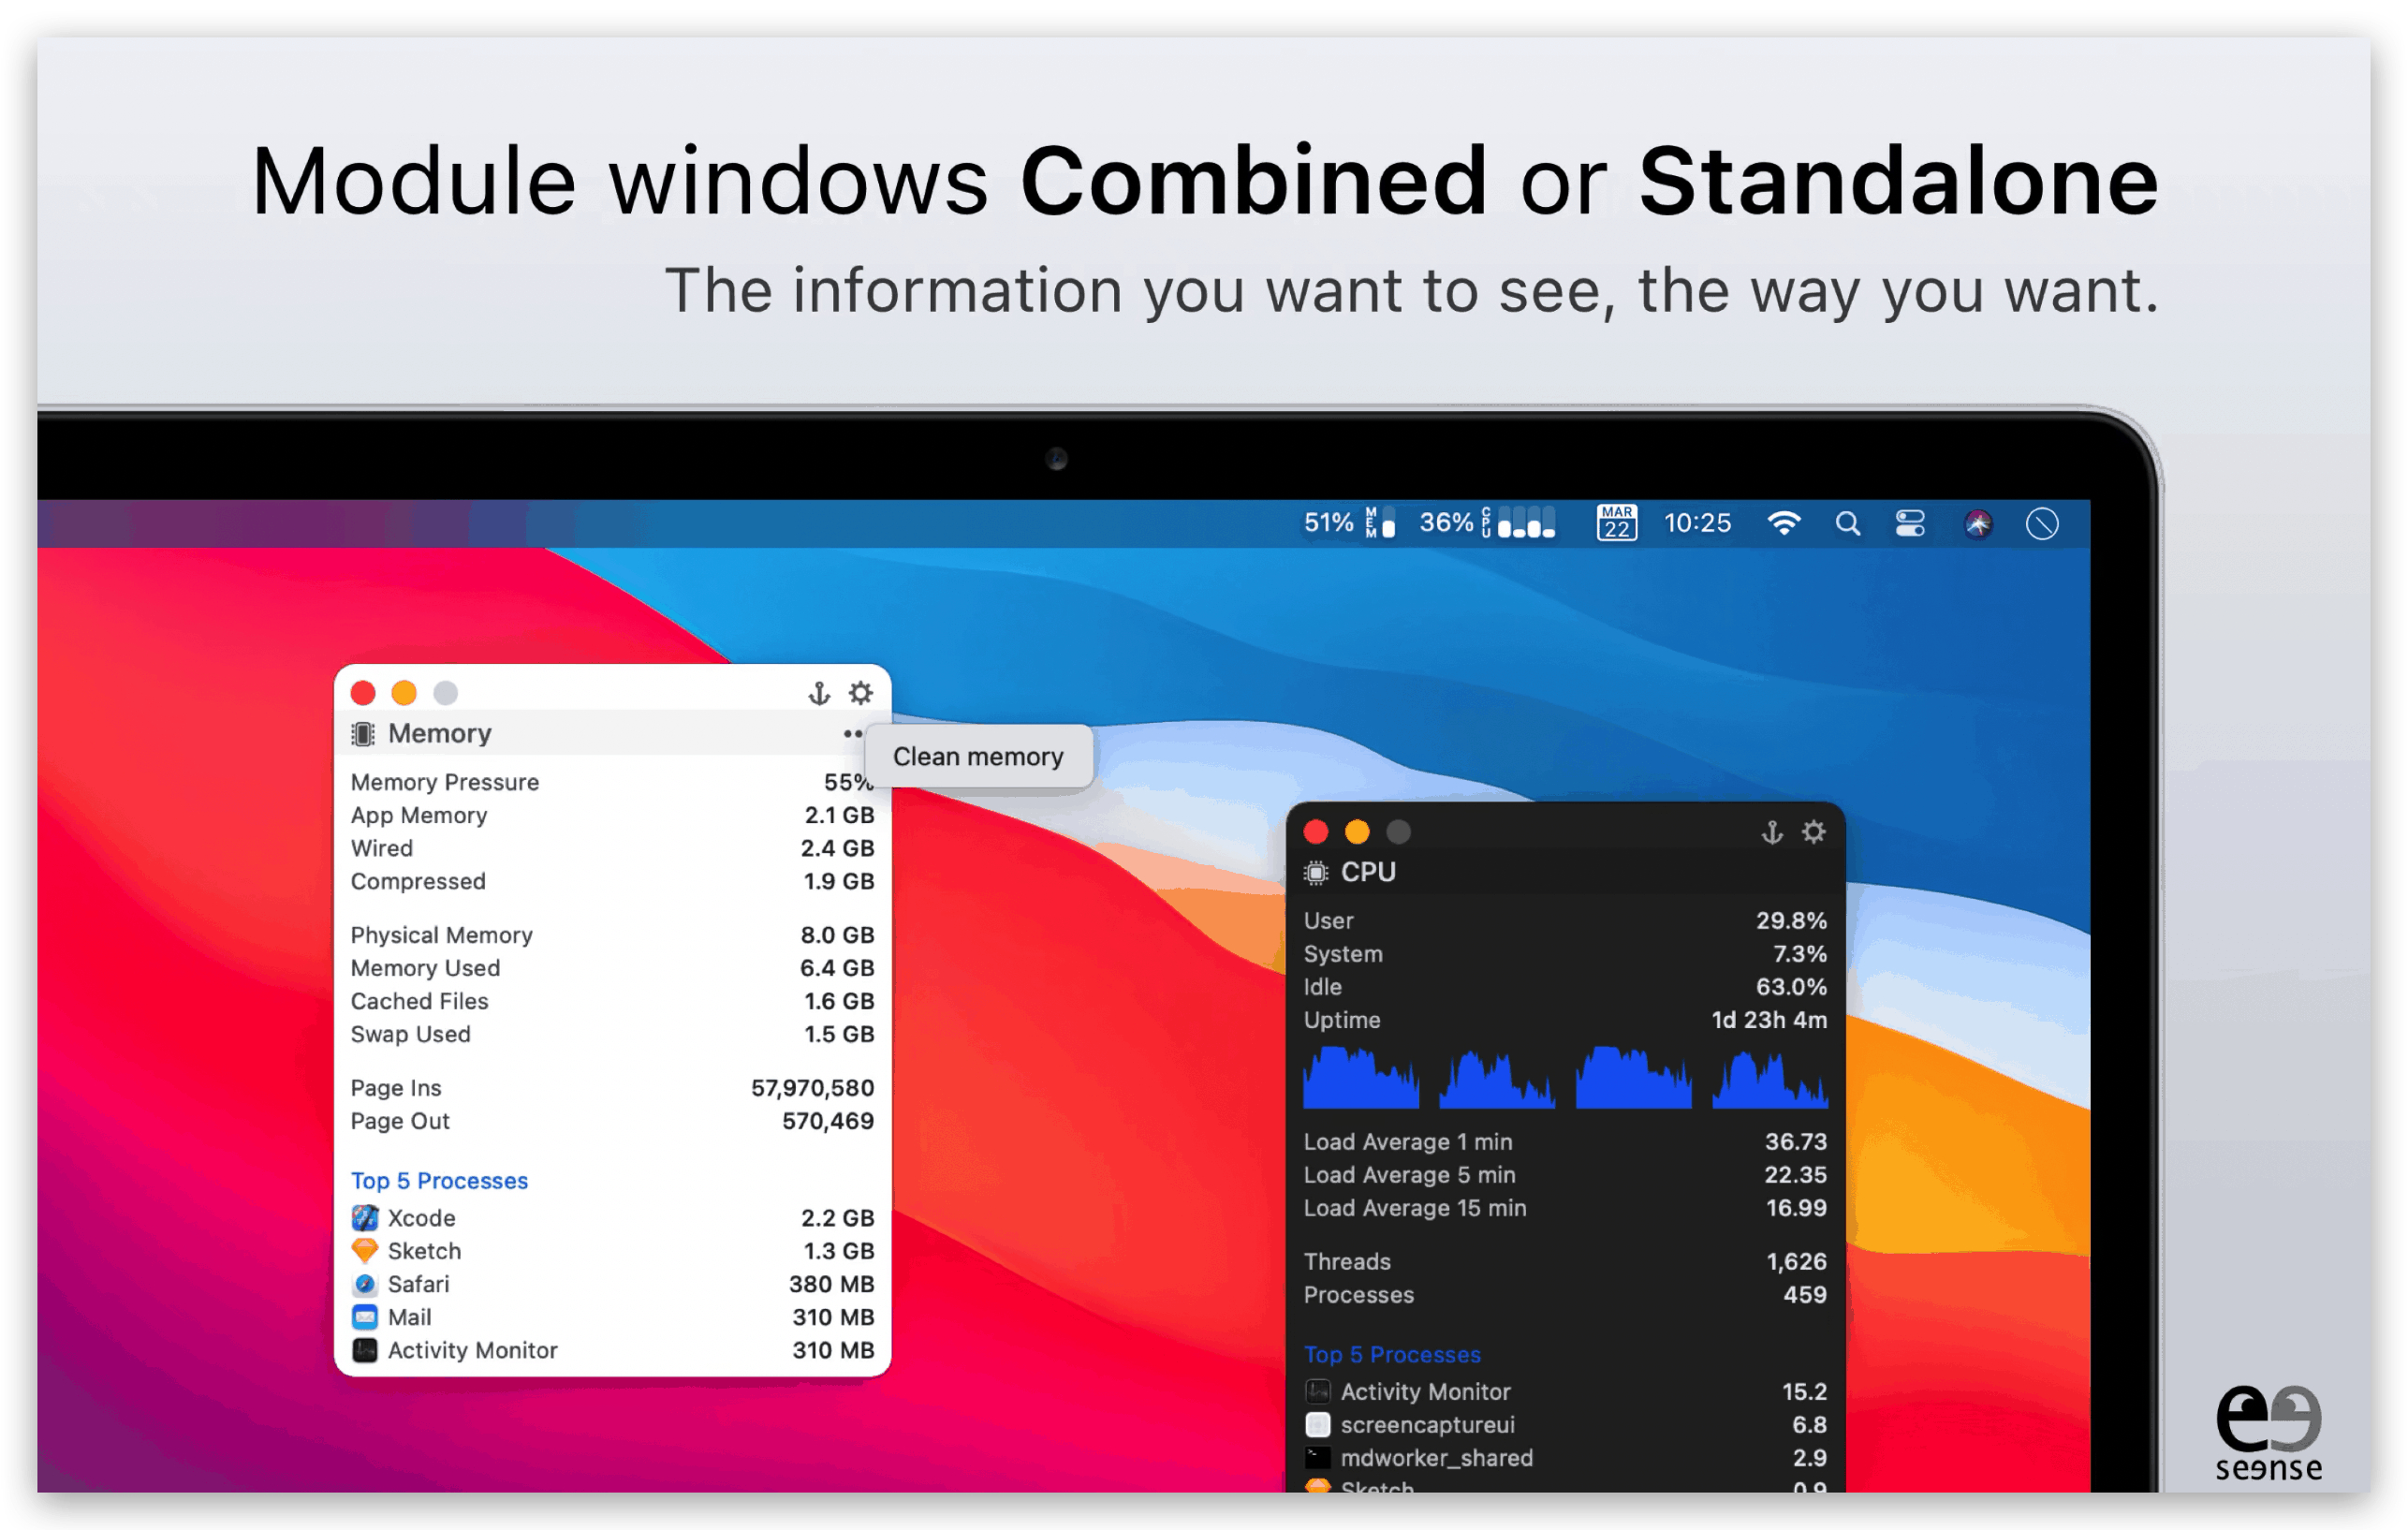This screenshot has height=1530, width=2408.
Task: Select the User 29.8% row
Action: [1565, 921]
